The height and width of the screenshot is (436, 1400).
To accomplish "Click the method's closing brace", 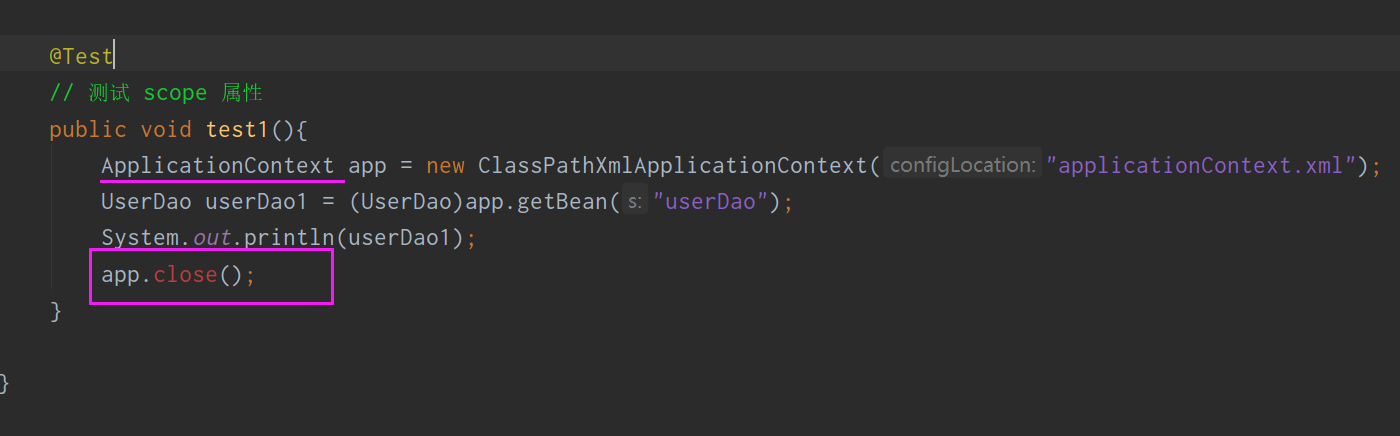I will (56, 311).
